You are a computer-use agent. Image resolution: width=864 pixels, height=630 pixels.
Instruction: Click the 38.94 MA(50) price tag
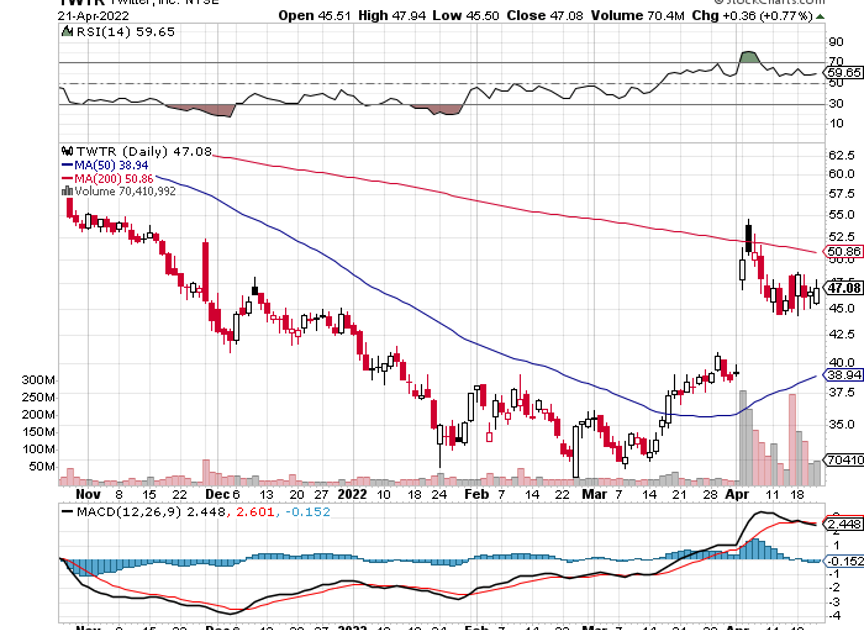pos(841,374)
